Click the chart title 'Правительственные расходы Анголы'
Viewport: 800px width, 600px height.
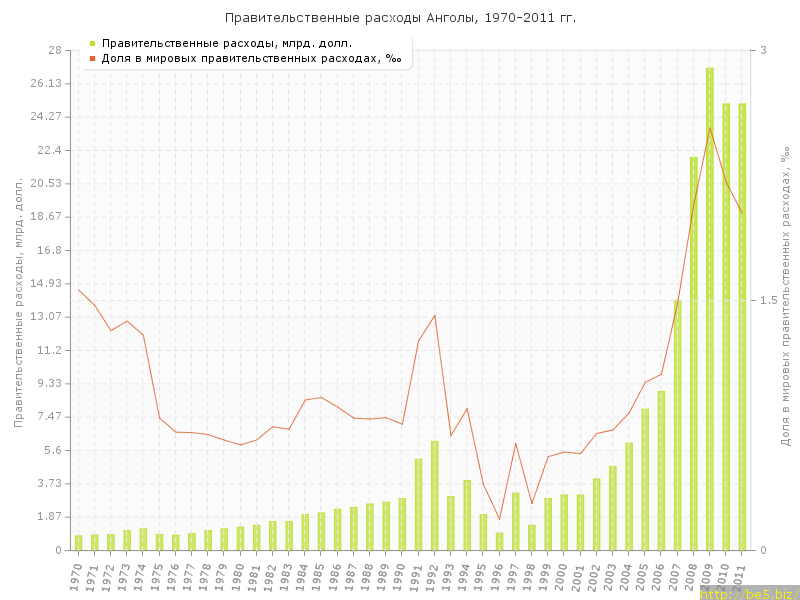400,18
